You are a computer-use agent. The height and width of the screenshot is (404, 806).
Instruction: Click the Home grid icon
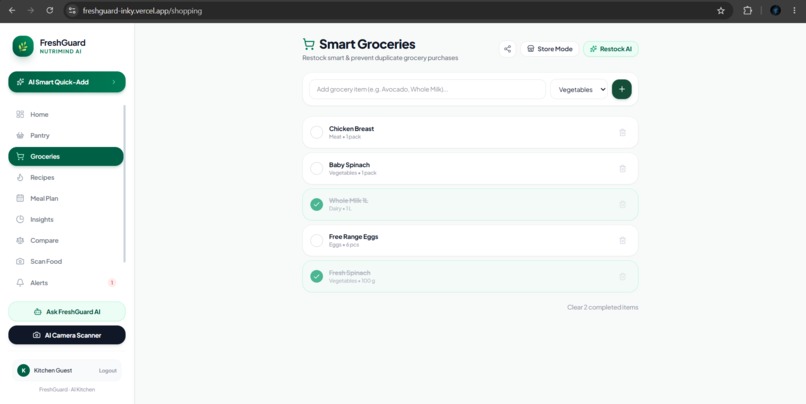[20, 114]
